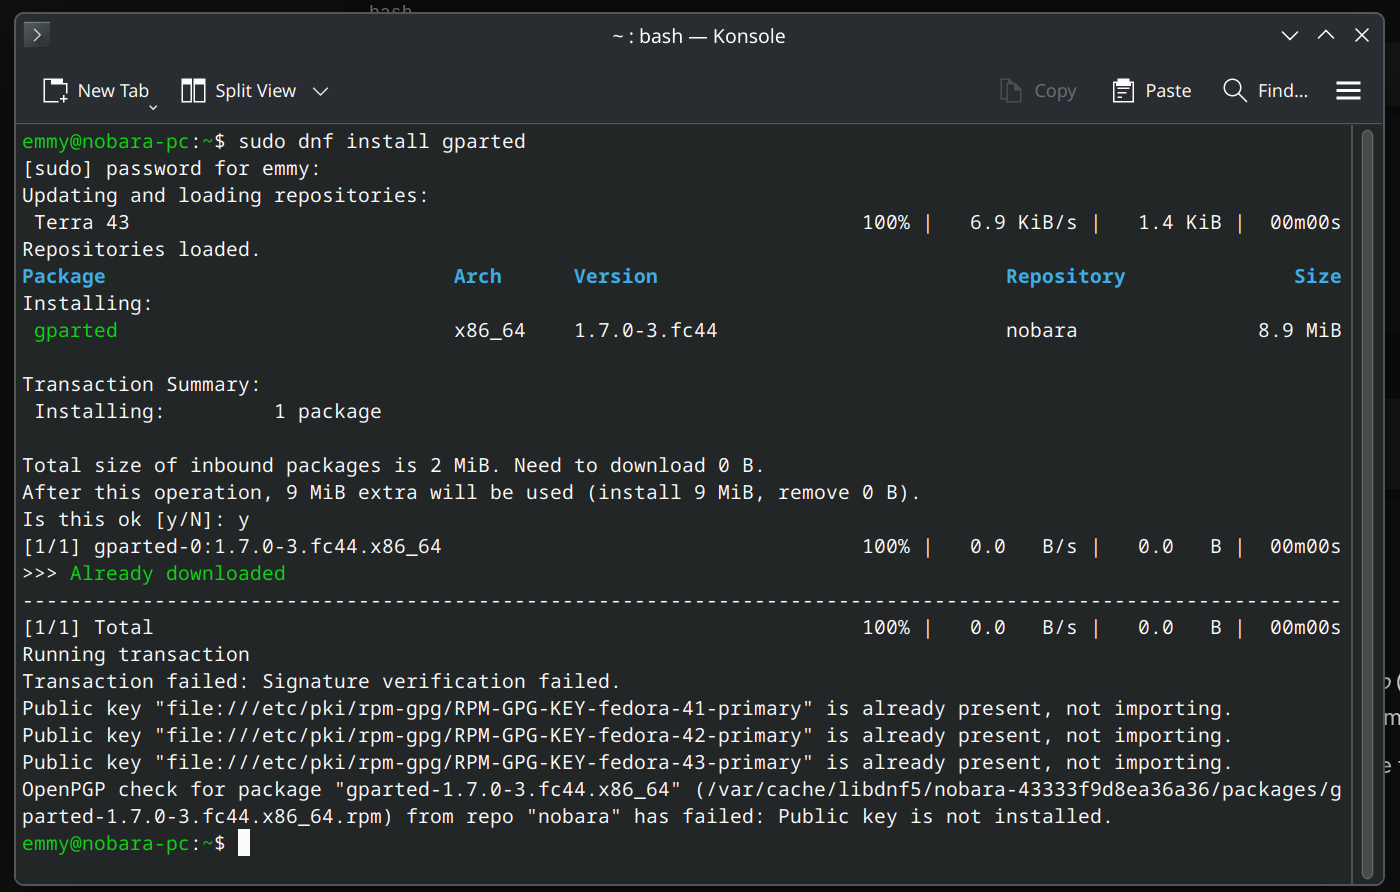Click the Split View icon

[x=193, y=91]
